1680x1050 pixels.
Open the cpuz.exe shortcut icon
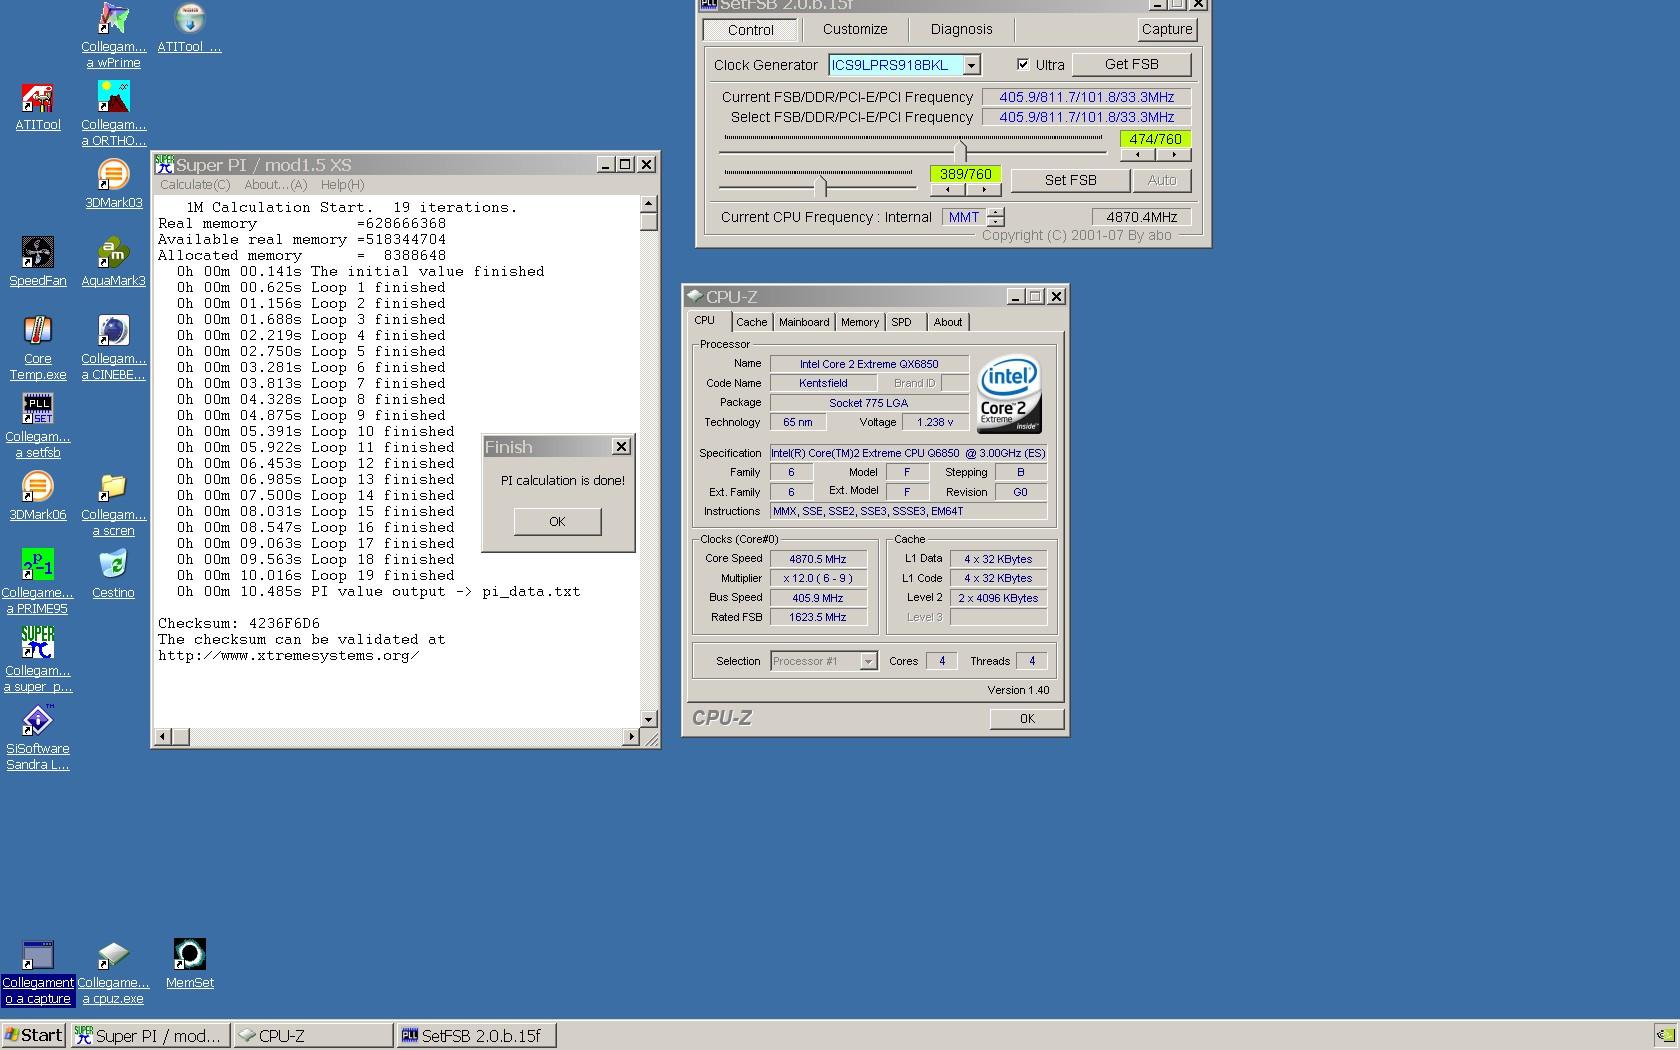pyautogui.click(x=113, y=955)
